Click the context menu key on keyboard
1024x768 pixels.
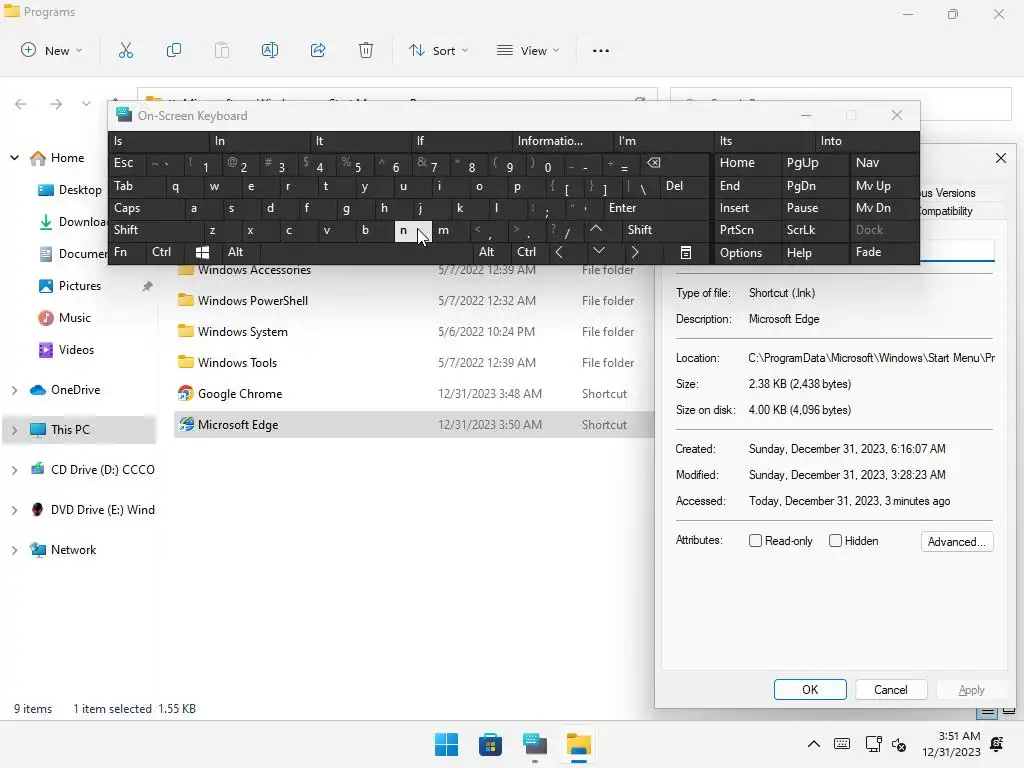coord(686,252)
